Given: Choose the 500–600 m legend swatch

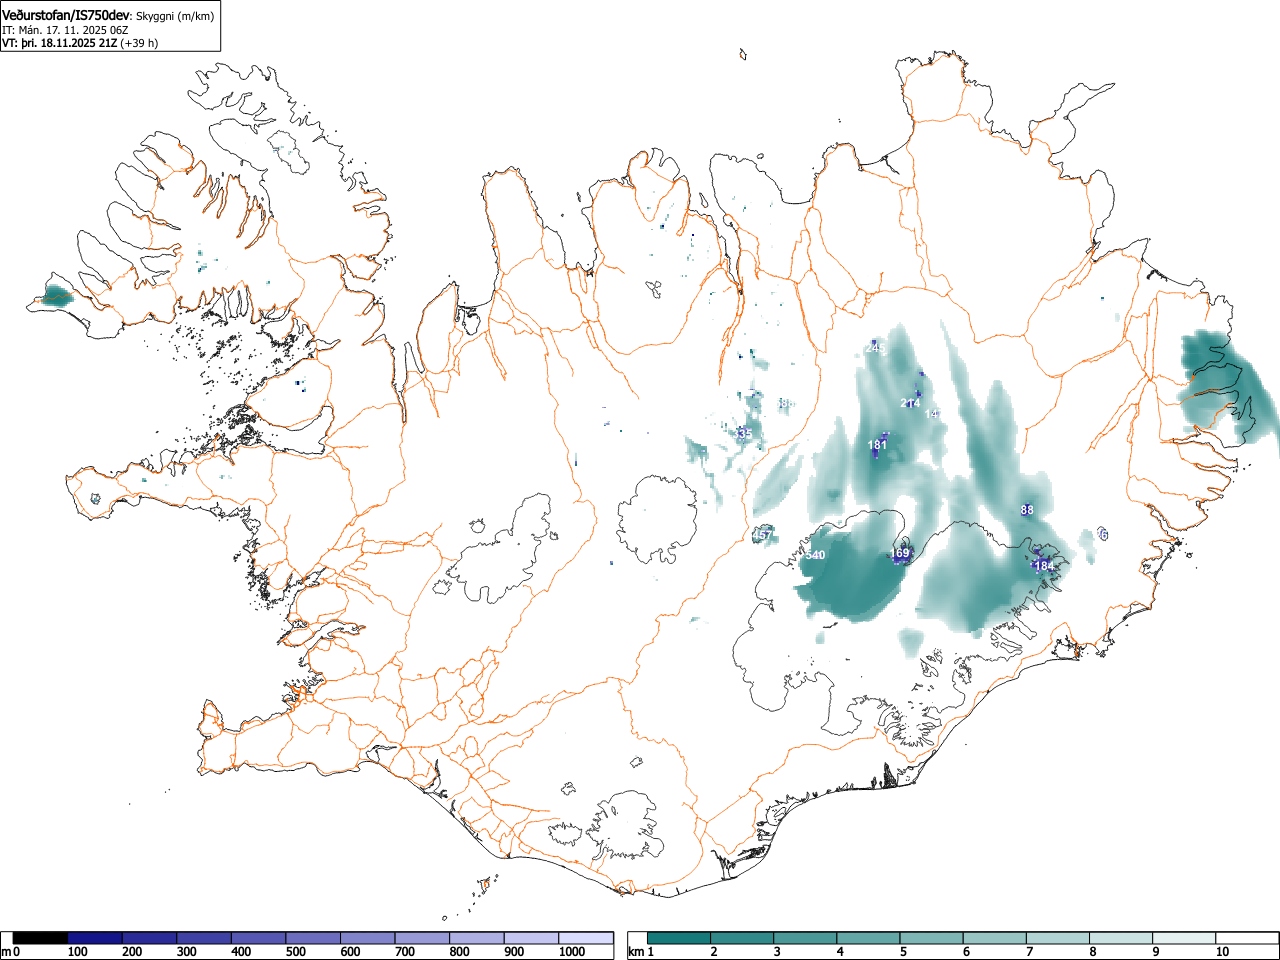Looking at the screenshot, I should click(313, 938).
